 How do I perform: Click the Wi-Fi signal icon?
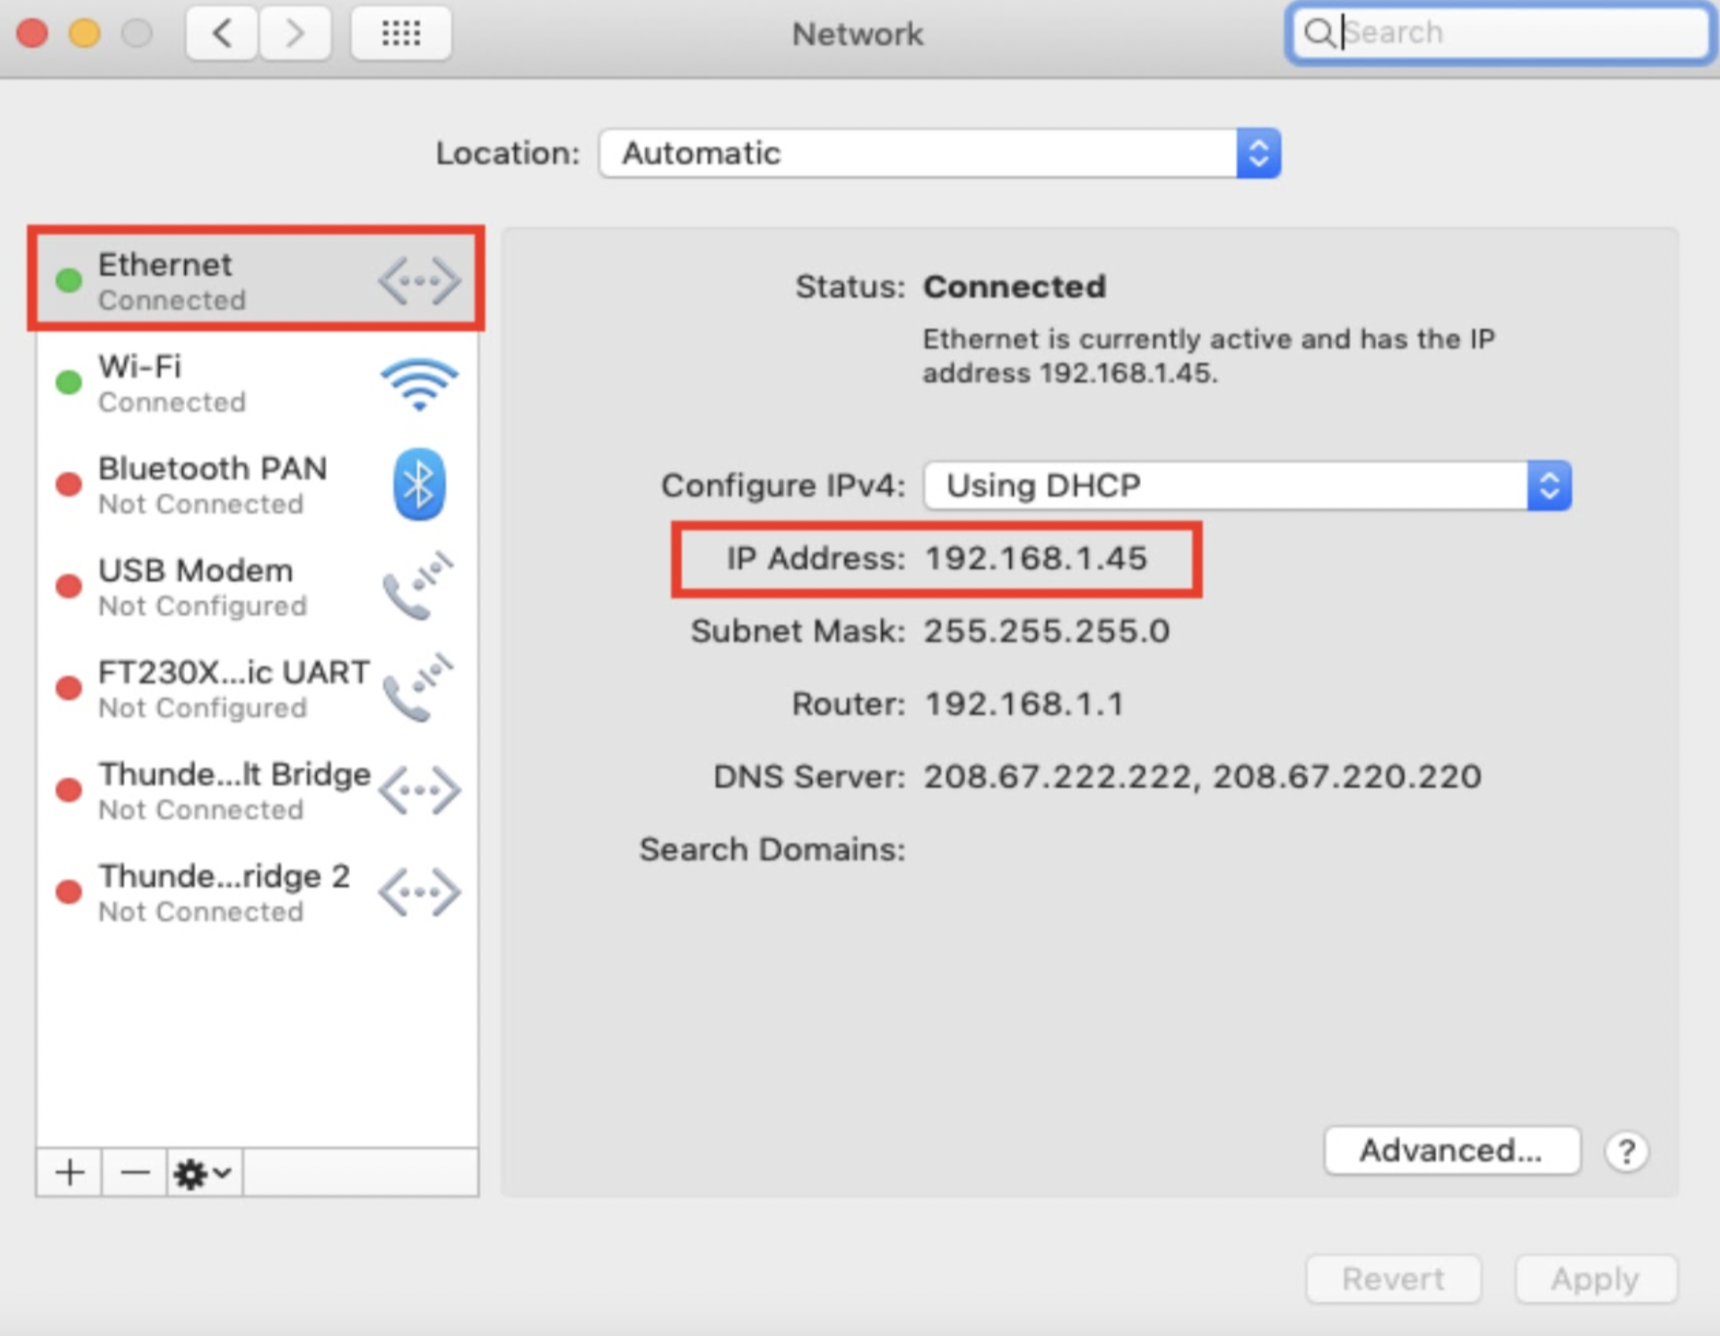pos(419,384)
